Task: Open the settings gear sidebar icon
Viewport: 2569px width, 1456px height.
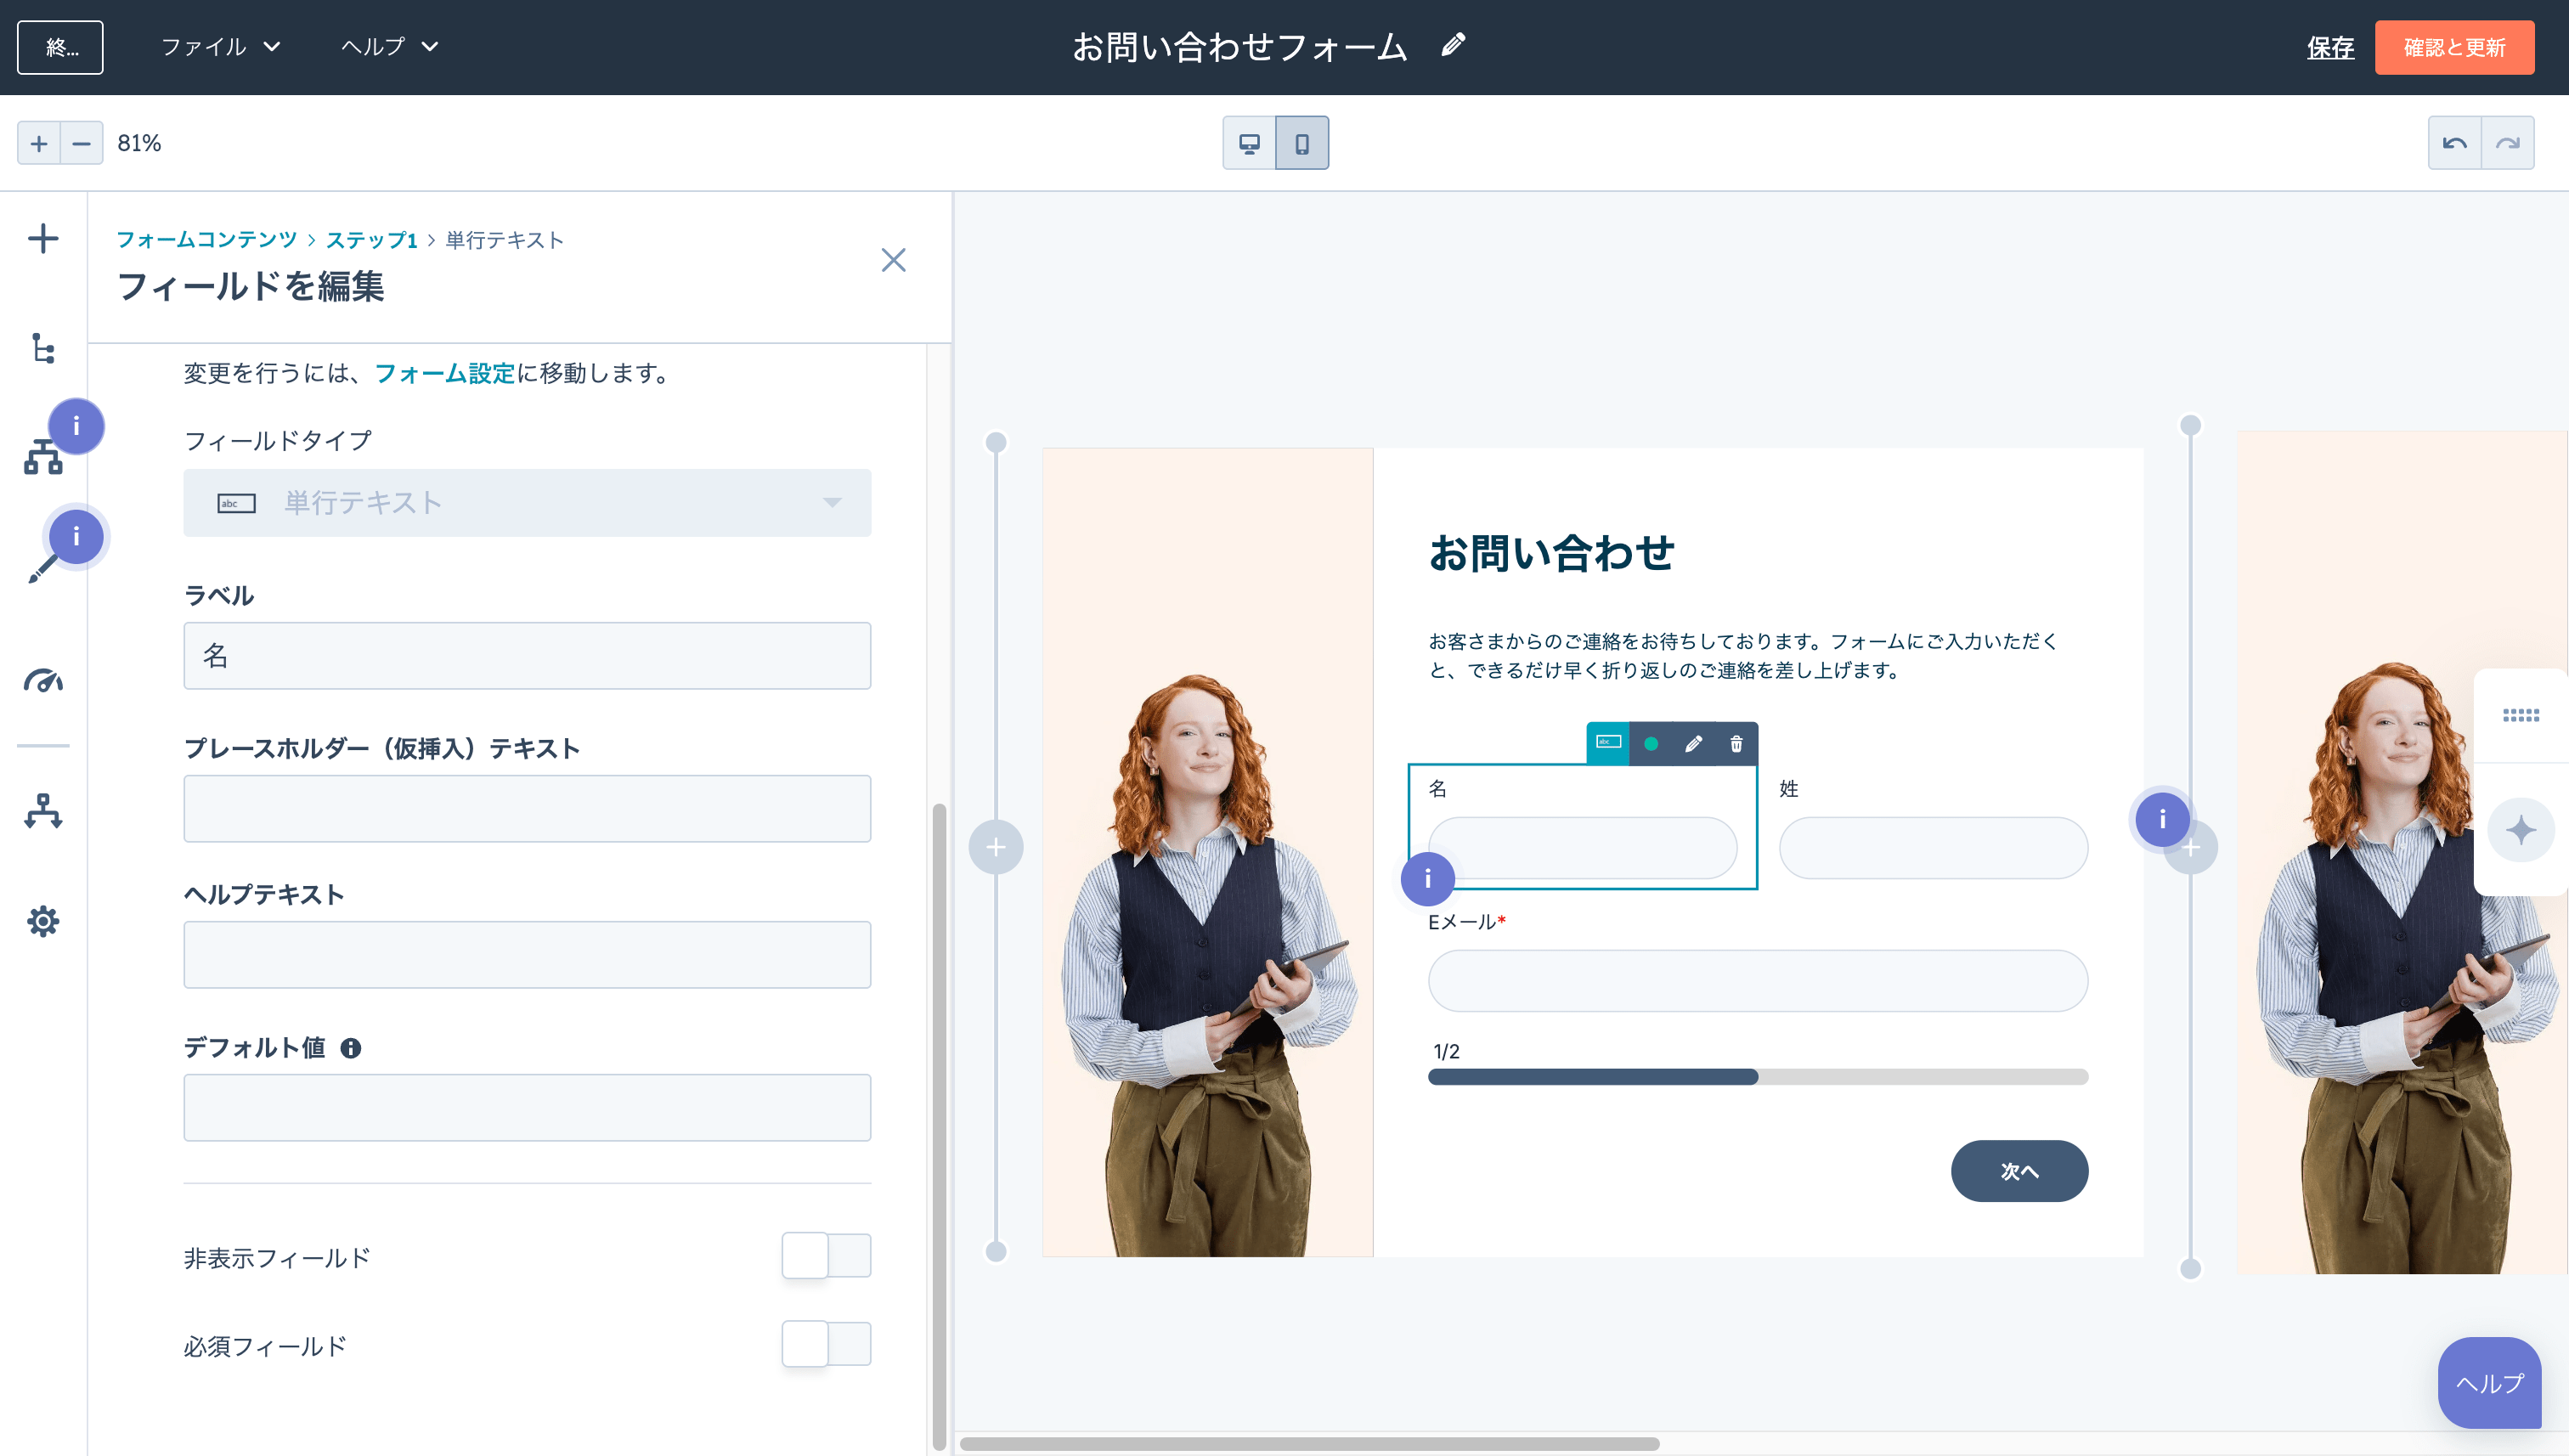Action: point(43,921)
